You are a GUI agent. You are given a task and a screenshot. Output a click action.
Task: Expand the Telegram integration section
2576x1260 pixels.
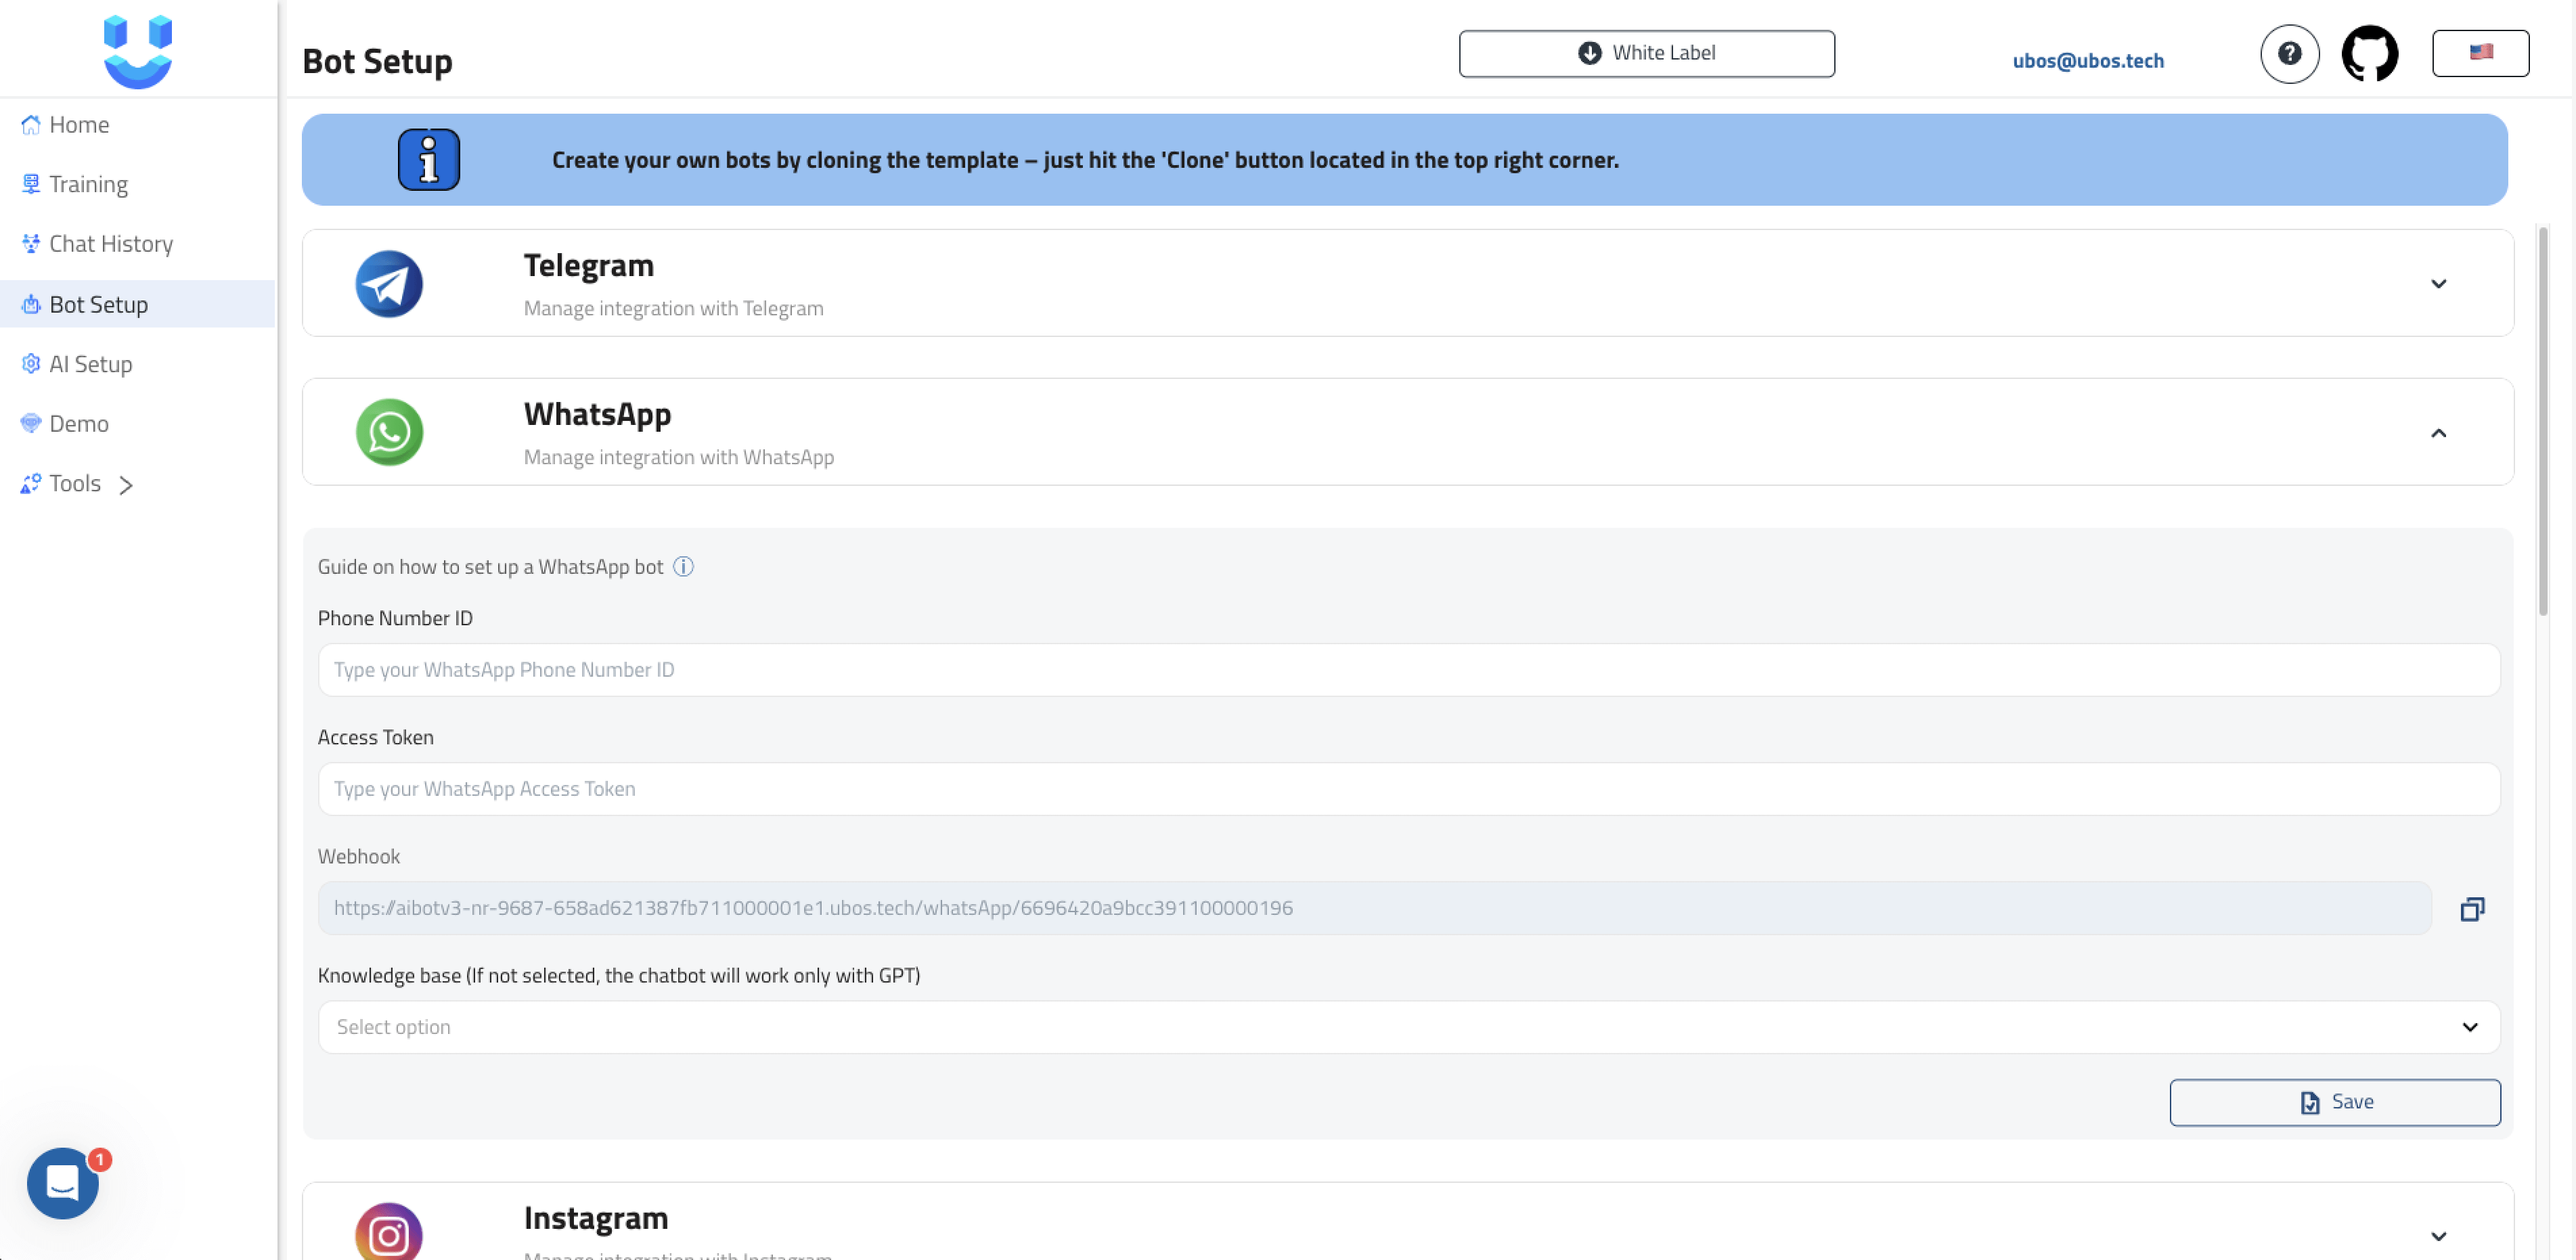point(2438,284)
